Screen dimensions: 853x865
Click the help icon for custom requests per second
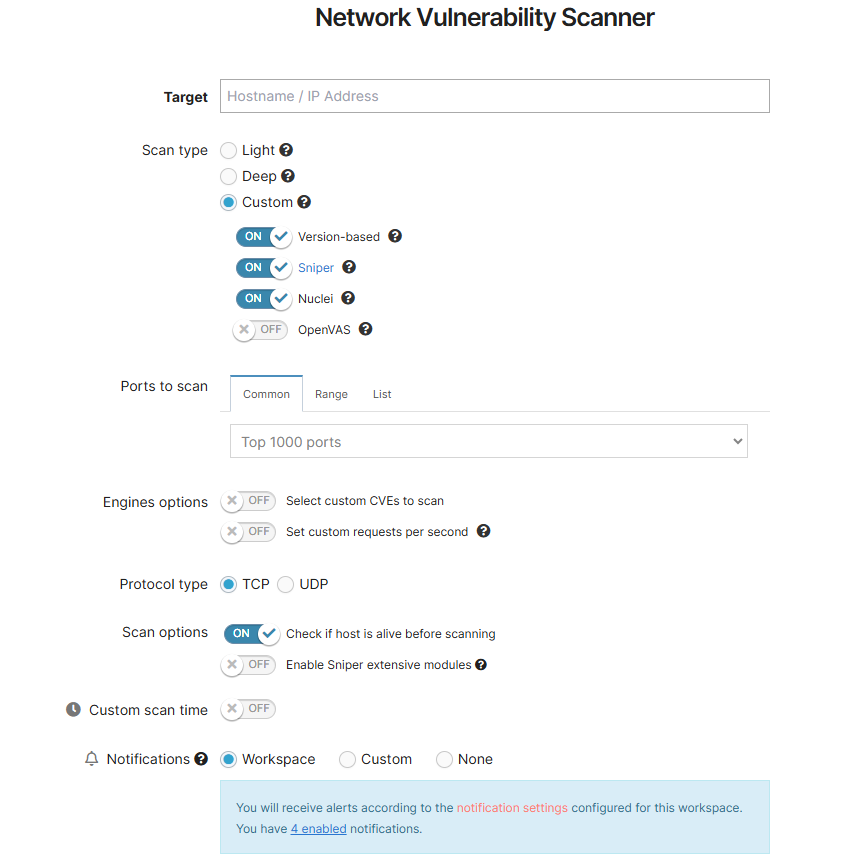[484, 531]
